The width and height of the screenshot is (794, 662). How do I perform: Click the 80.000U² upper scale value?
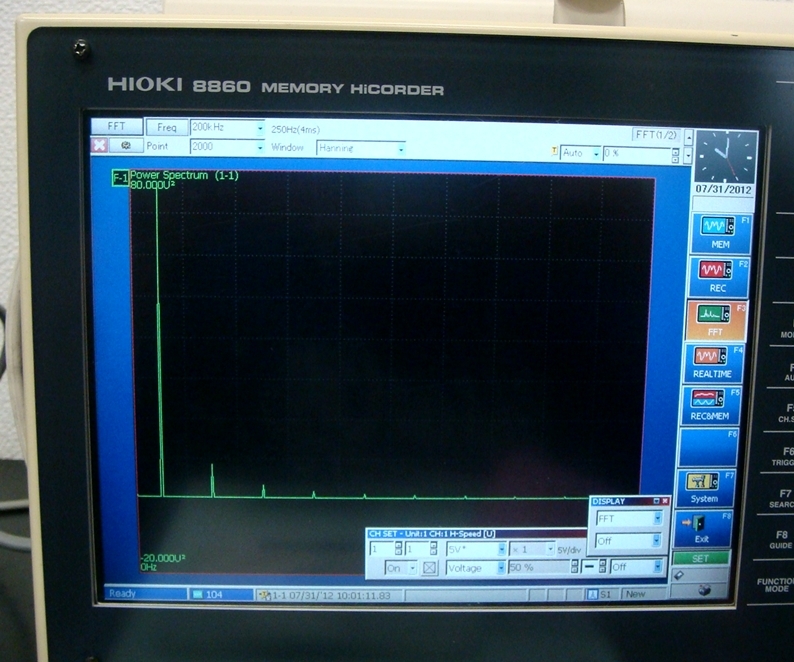pyautogui.click(x=153, y=185)
